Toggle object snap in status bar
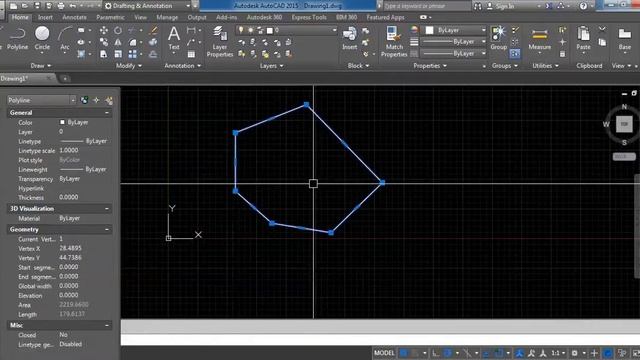Image resolution: width=640 pixels, height=360 pixels. [x=499, y=353]
